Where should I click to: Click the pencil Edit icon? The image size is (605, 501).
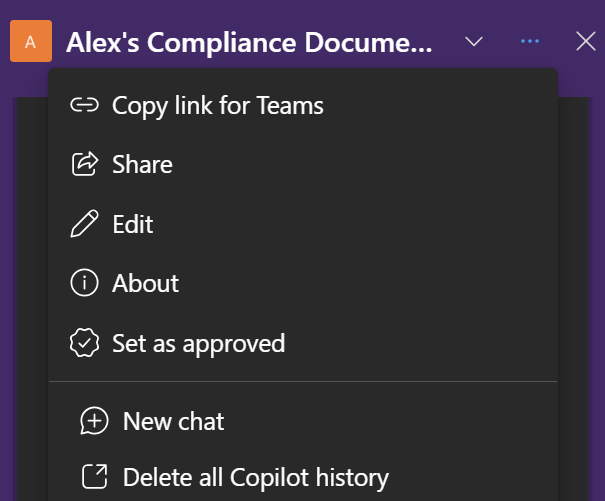(x=85, y=224)
